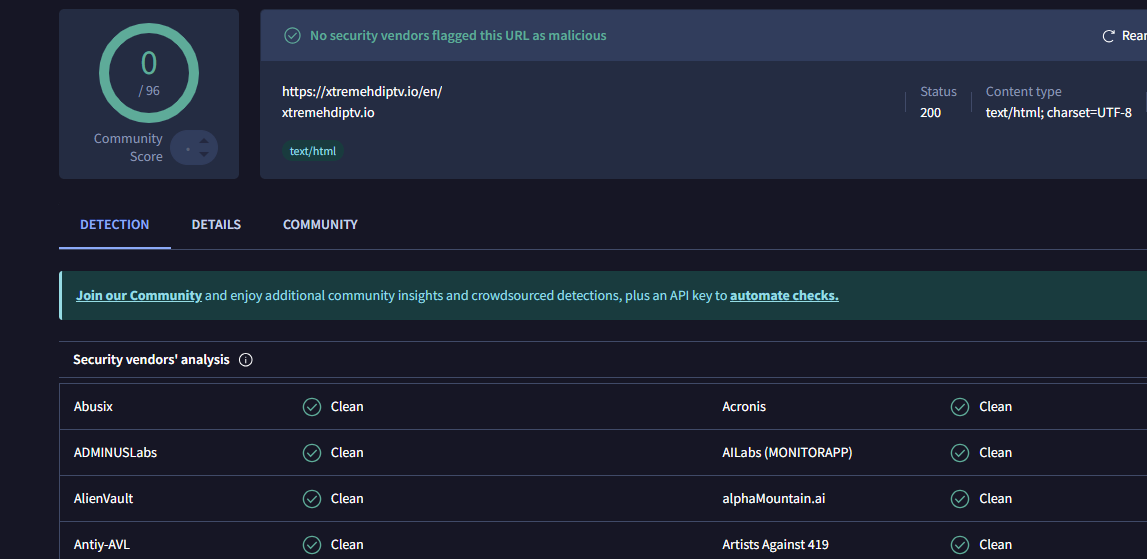Viewport: 1147px width, 559px height.
Task: Click the https://xtremehdiptv.io/en/ URL text
Action: tap(362, 92)
